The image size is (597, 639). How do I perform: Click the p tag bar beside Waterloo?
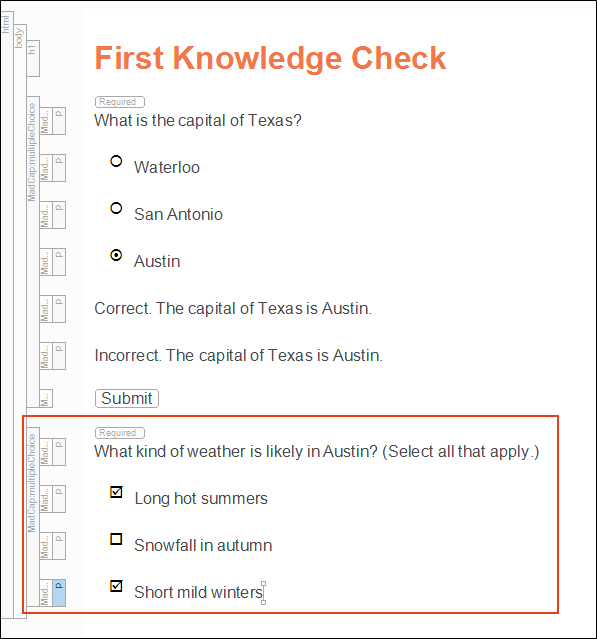pos(59,168)
